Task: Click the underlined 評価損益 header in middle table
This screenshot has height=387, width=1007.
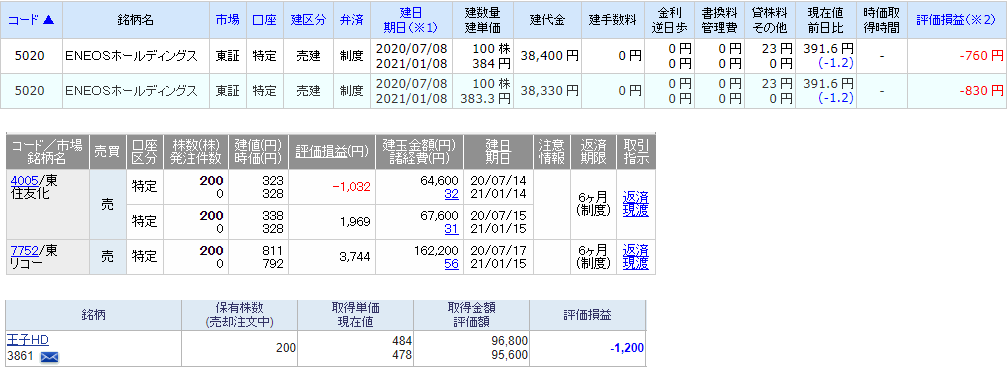Action: coord(320,152)
